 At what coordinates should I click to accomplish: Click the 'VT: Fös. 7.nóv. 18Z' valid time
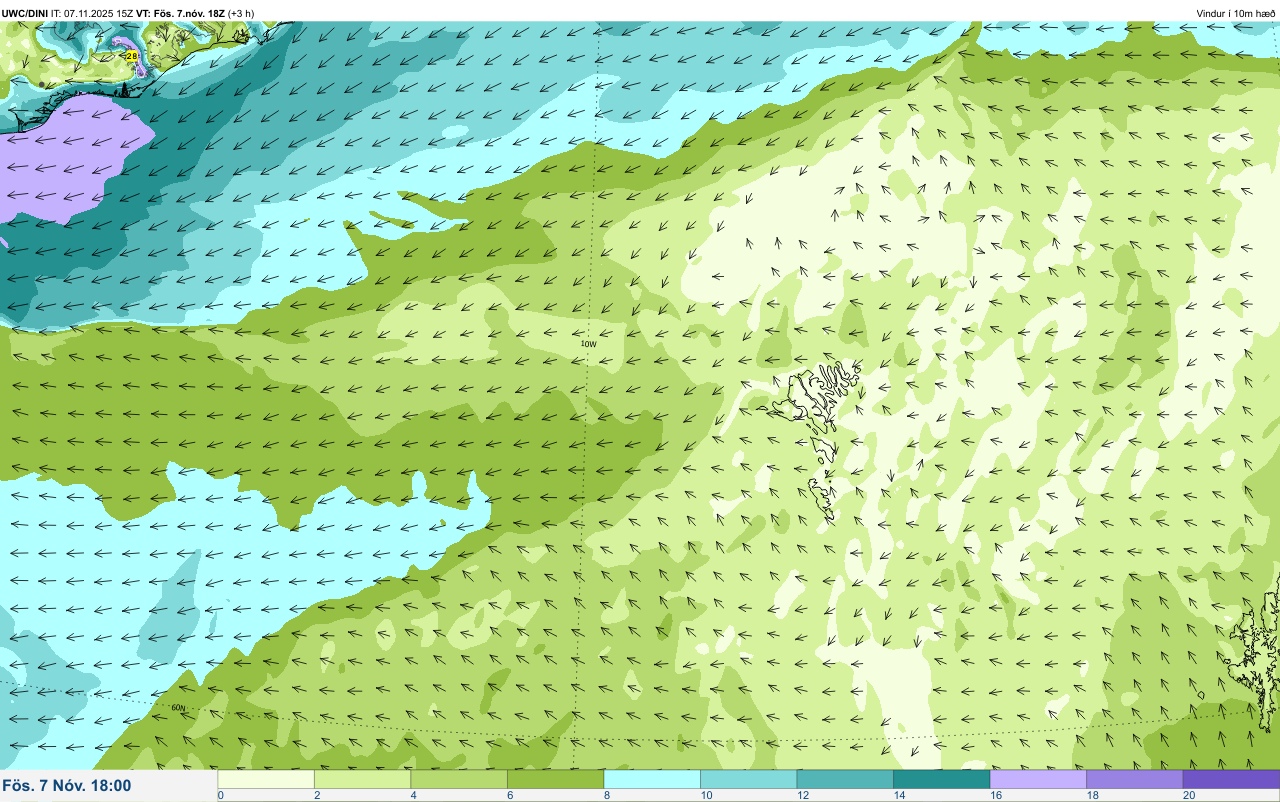tap(180, 13)
